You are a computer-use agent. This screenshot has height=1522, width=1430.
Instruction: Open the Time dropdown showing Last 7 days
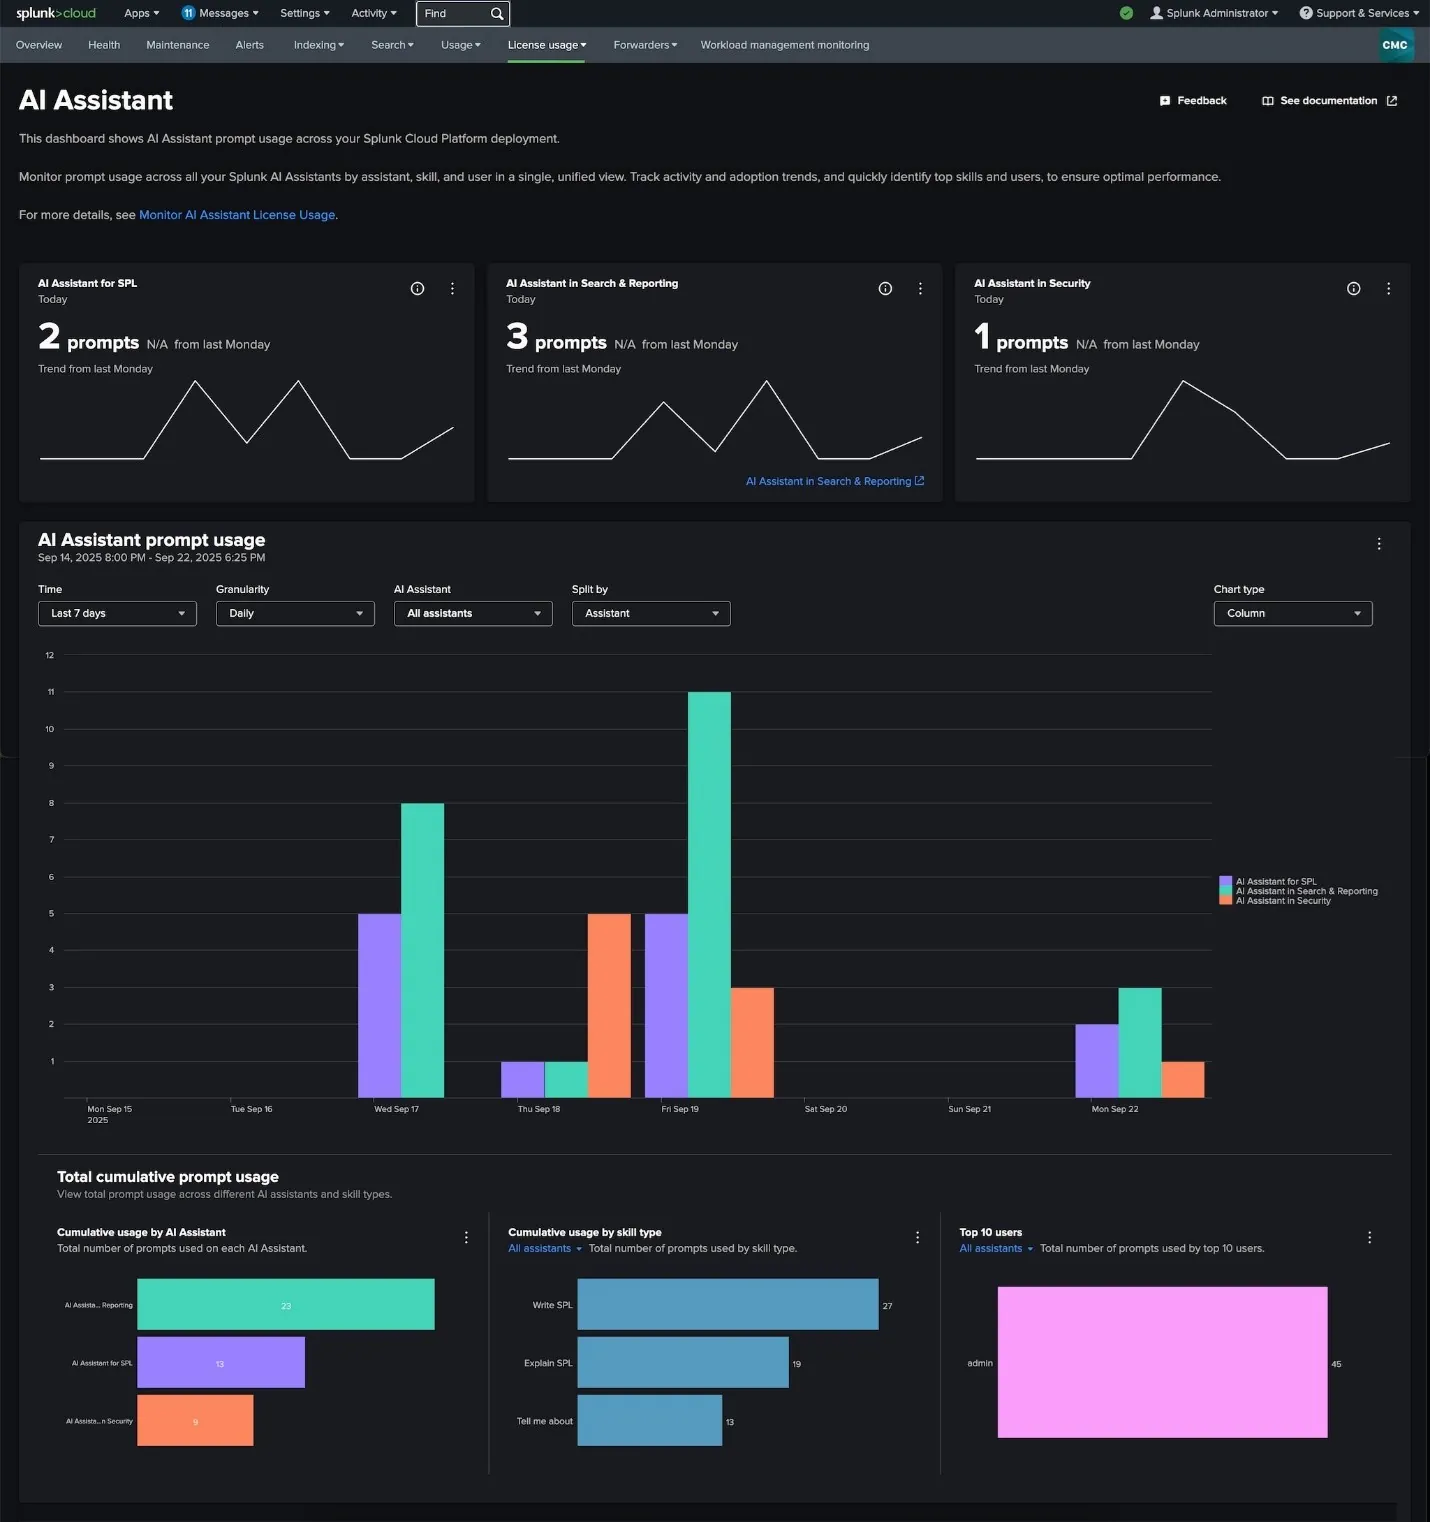116,613
